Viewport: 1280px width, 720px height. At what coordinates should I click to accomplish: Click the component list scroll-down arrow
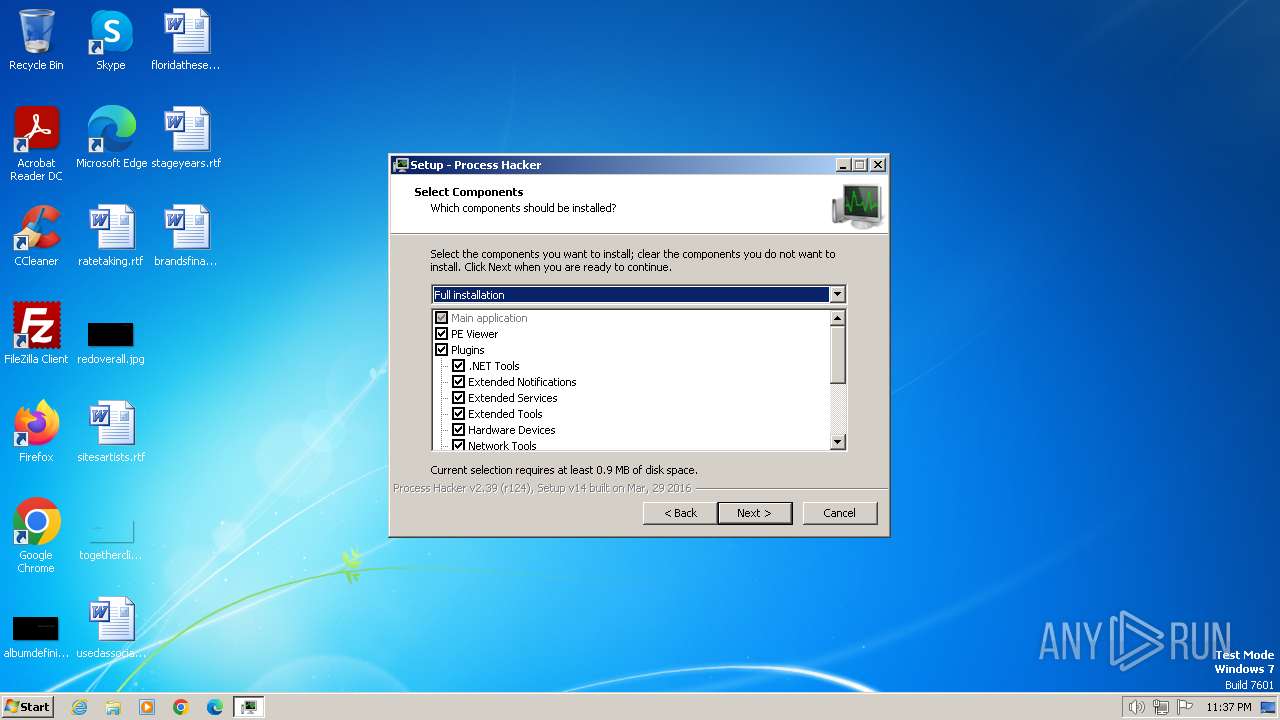tap(838, 442)
